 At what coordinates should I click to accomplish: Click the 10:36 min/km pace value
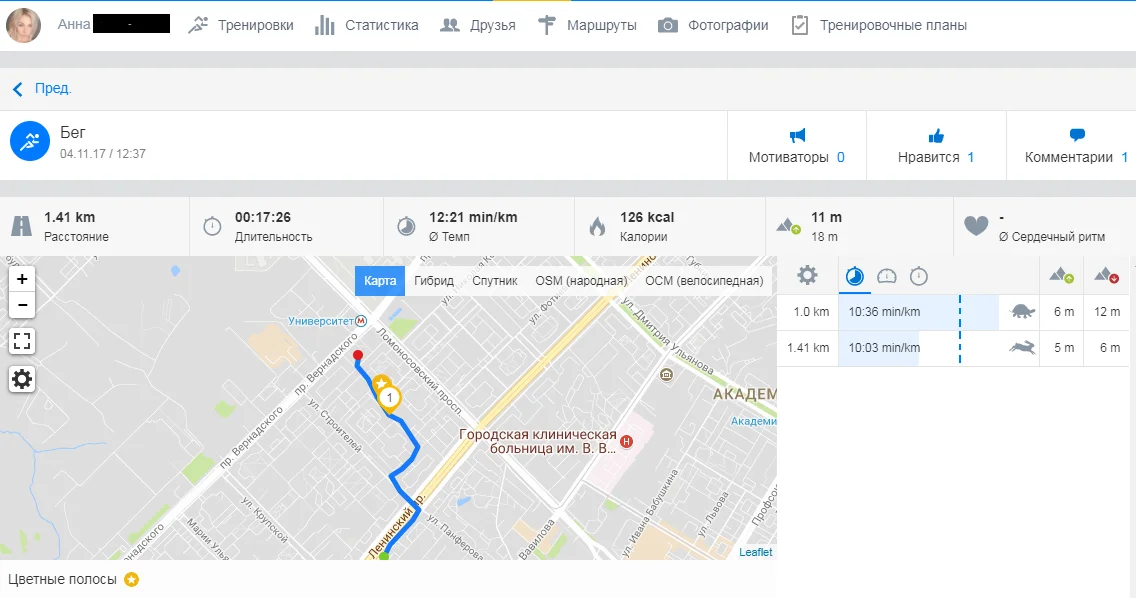884,312
